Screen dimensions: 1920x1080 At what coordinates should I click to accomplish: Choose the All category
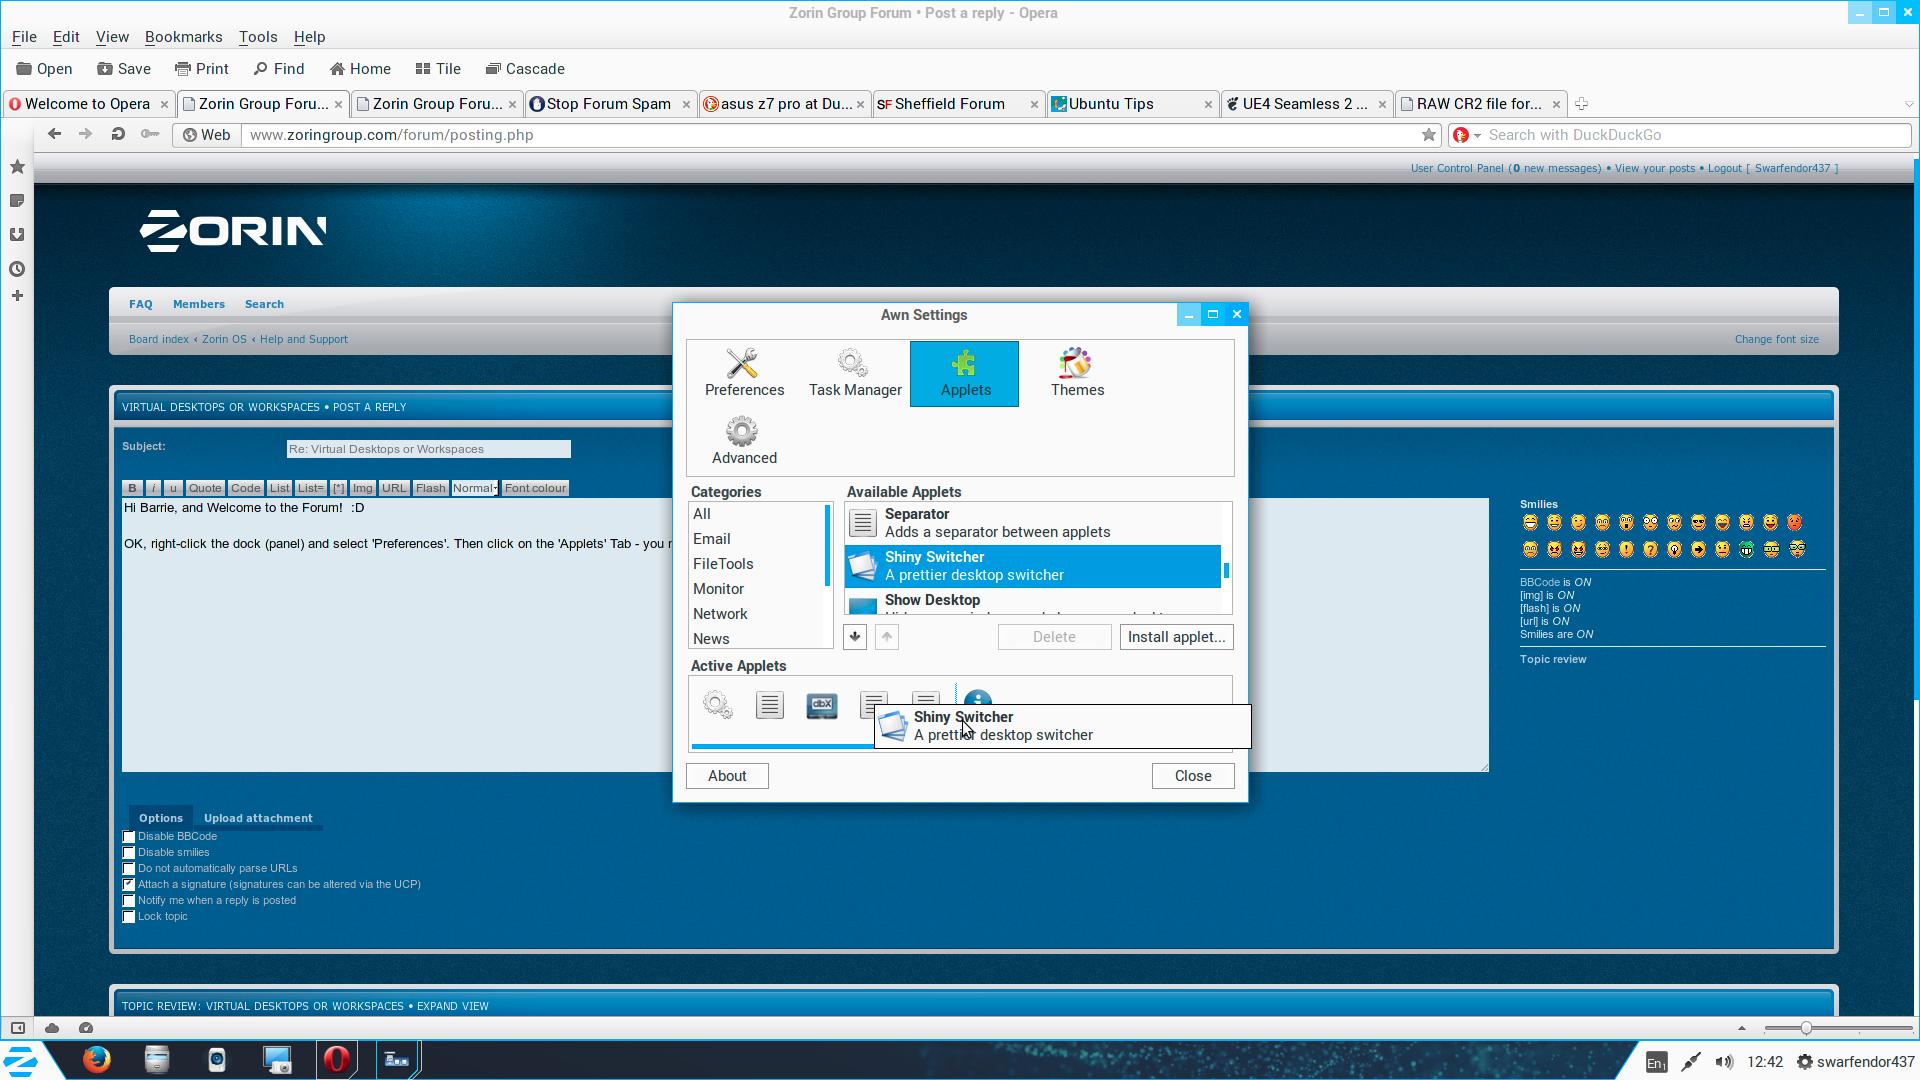(702, 514)
